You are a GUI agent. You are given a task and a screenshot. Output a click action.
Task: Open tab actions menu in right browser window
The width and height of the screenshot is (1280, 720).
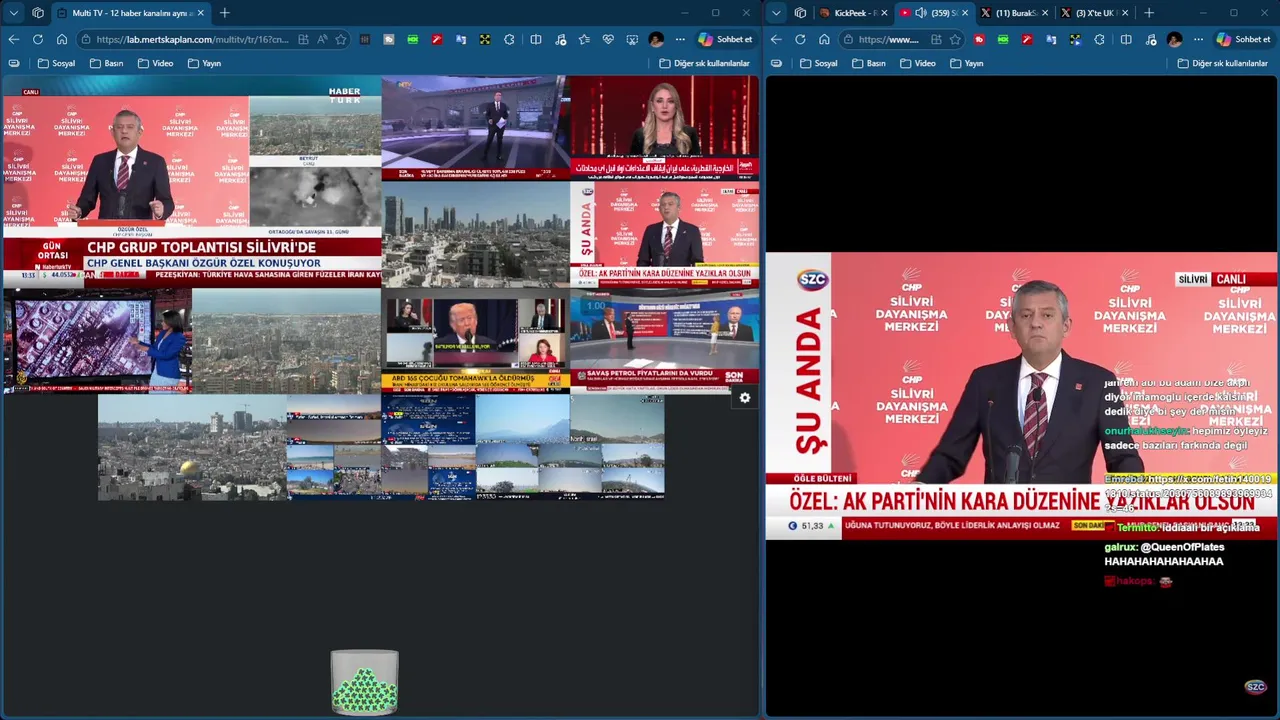coord(776,13)
